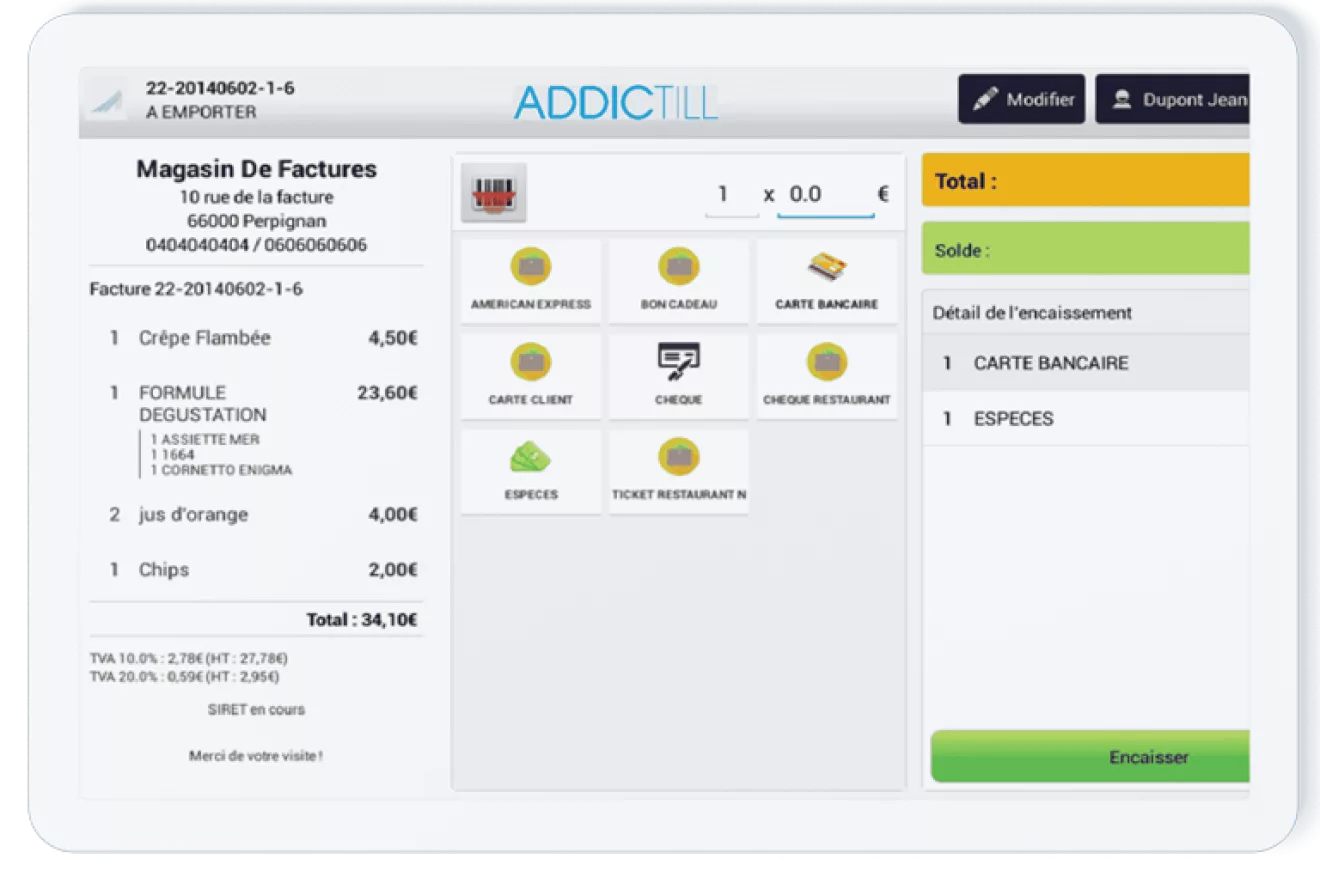Image resolution: width=1320 pixels, height=871 pixels.
Task: Click the Détail de l'encaissement header
Action: pos(1032,313)
